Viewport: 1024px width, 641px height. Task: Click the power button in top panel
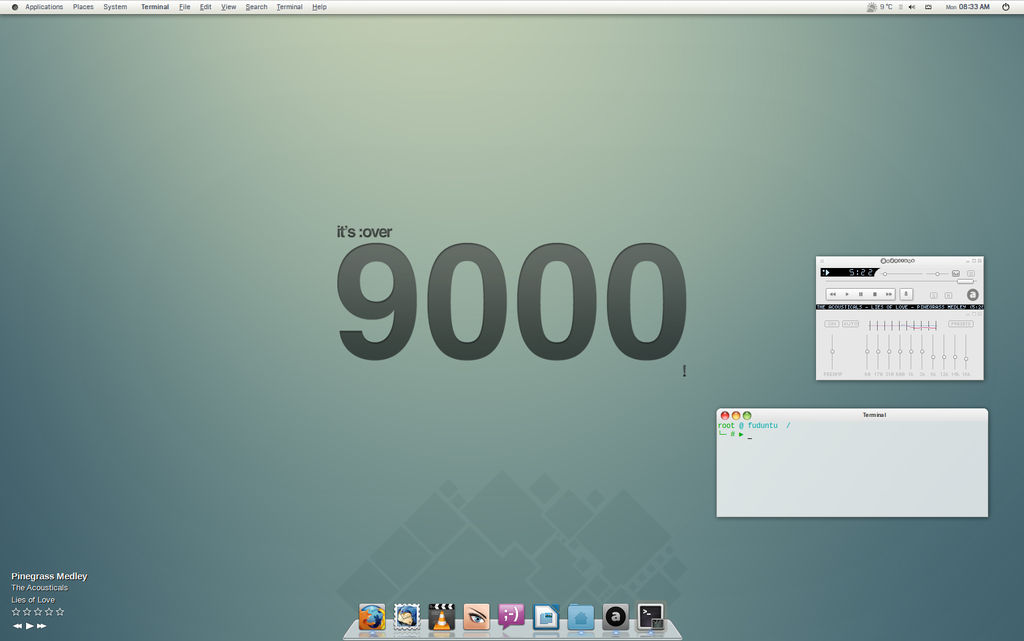pos(1006,7)
